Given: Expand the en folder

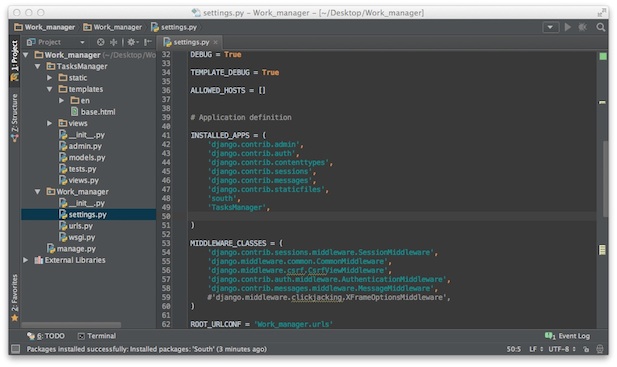Looking at the screenshot, I should point(61,100).
